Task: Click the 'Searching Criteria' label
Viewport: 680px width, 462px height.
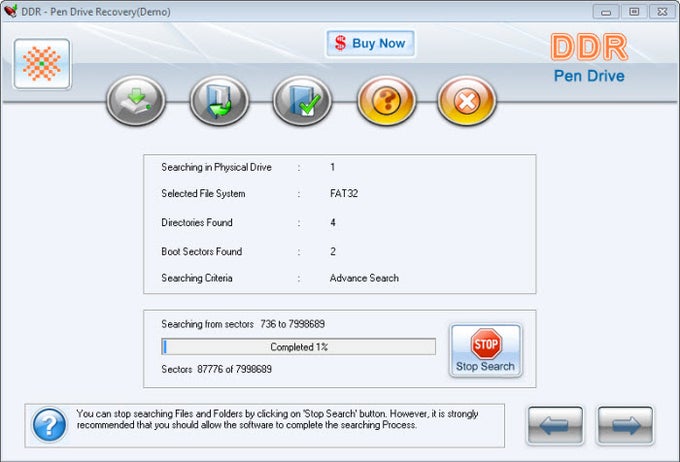Action: click(x=197, y=278)
